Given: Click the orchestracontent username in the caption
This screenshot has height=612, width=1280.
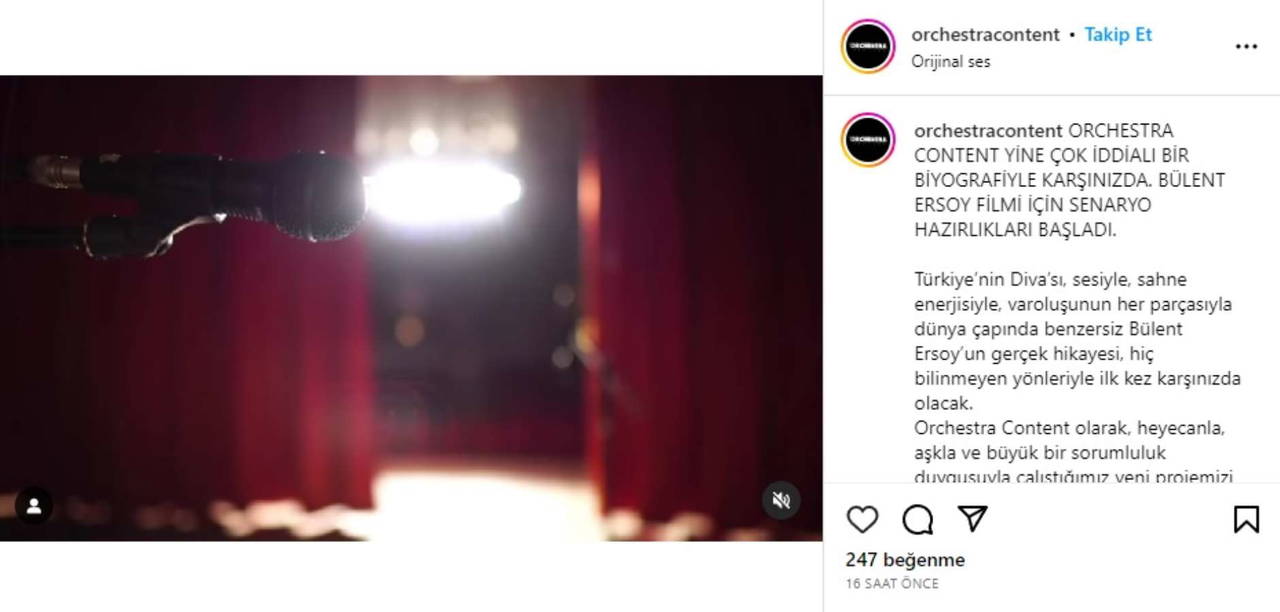Looking at the screenshot, I should pyautogui.click(x=988, y=131).
